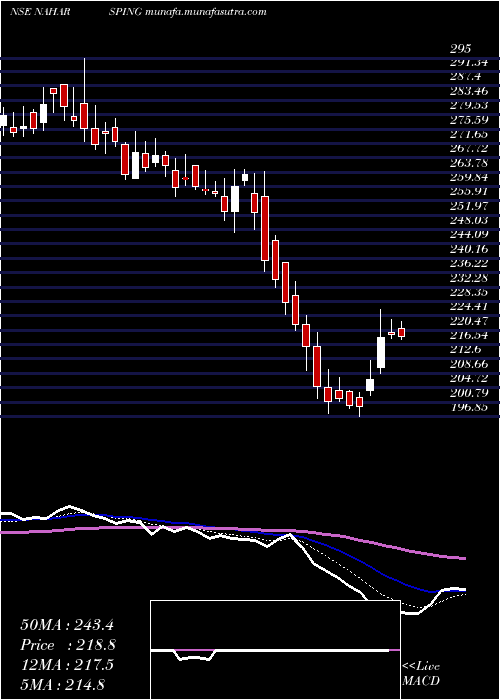This screenshot has width=500, height=700.
Task: Click the 271.65 price axis label
Action: [469, 134]
